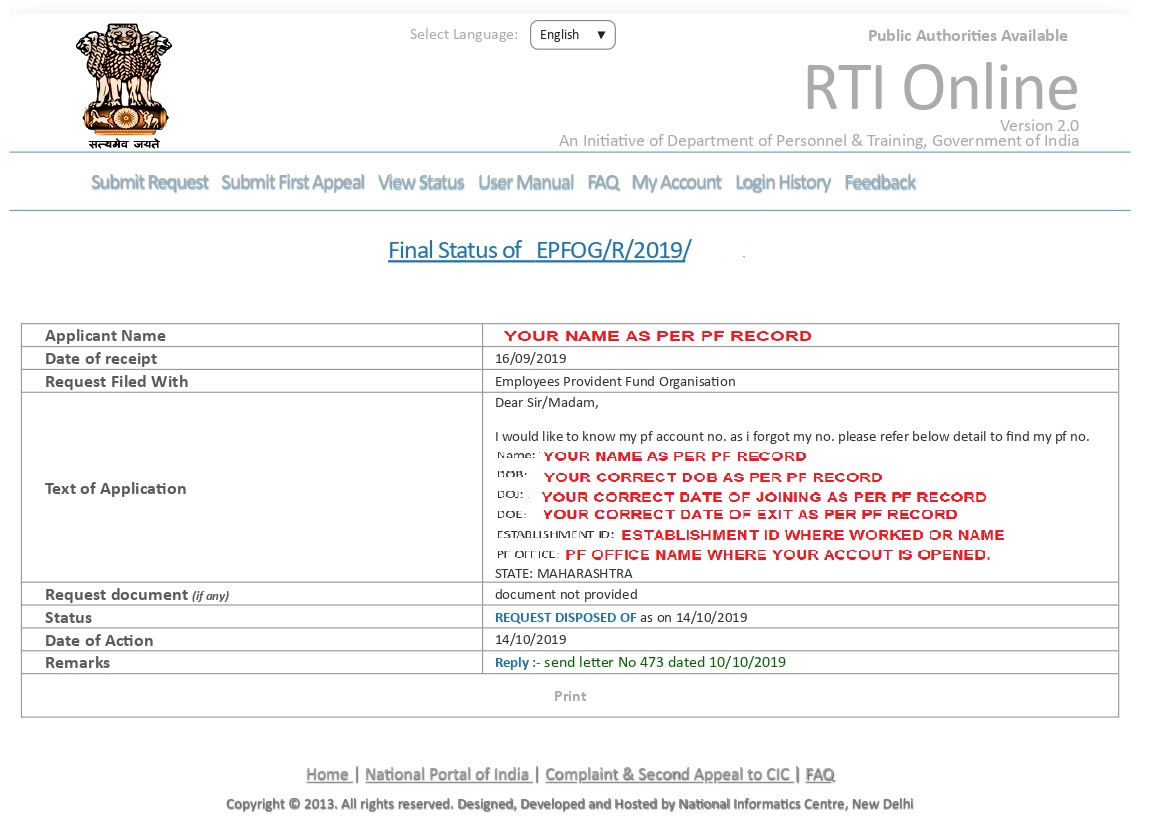Open the User Manual

[525, 182]
